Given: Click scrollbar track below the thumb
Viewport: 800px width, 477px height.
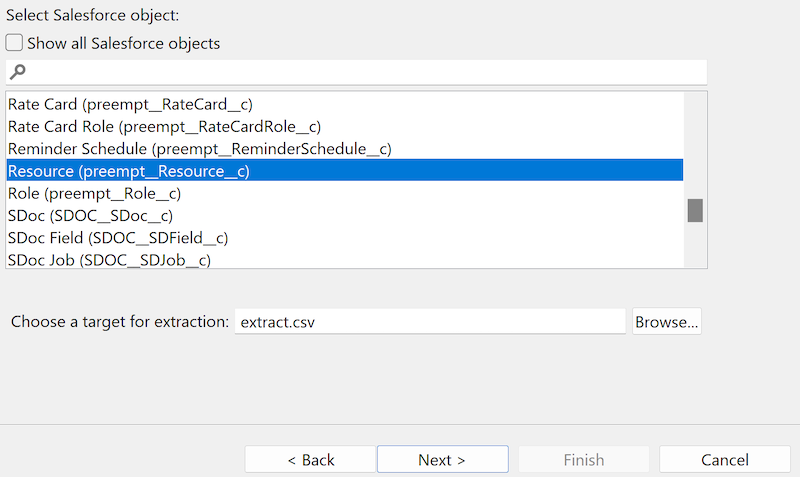Looking at the screenshot, I should coord(695,246).
